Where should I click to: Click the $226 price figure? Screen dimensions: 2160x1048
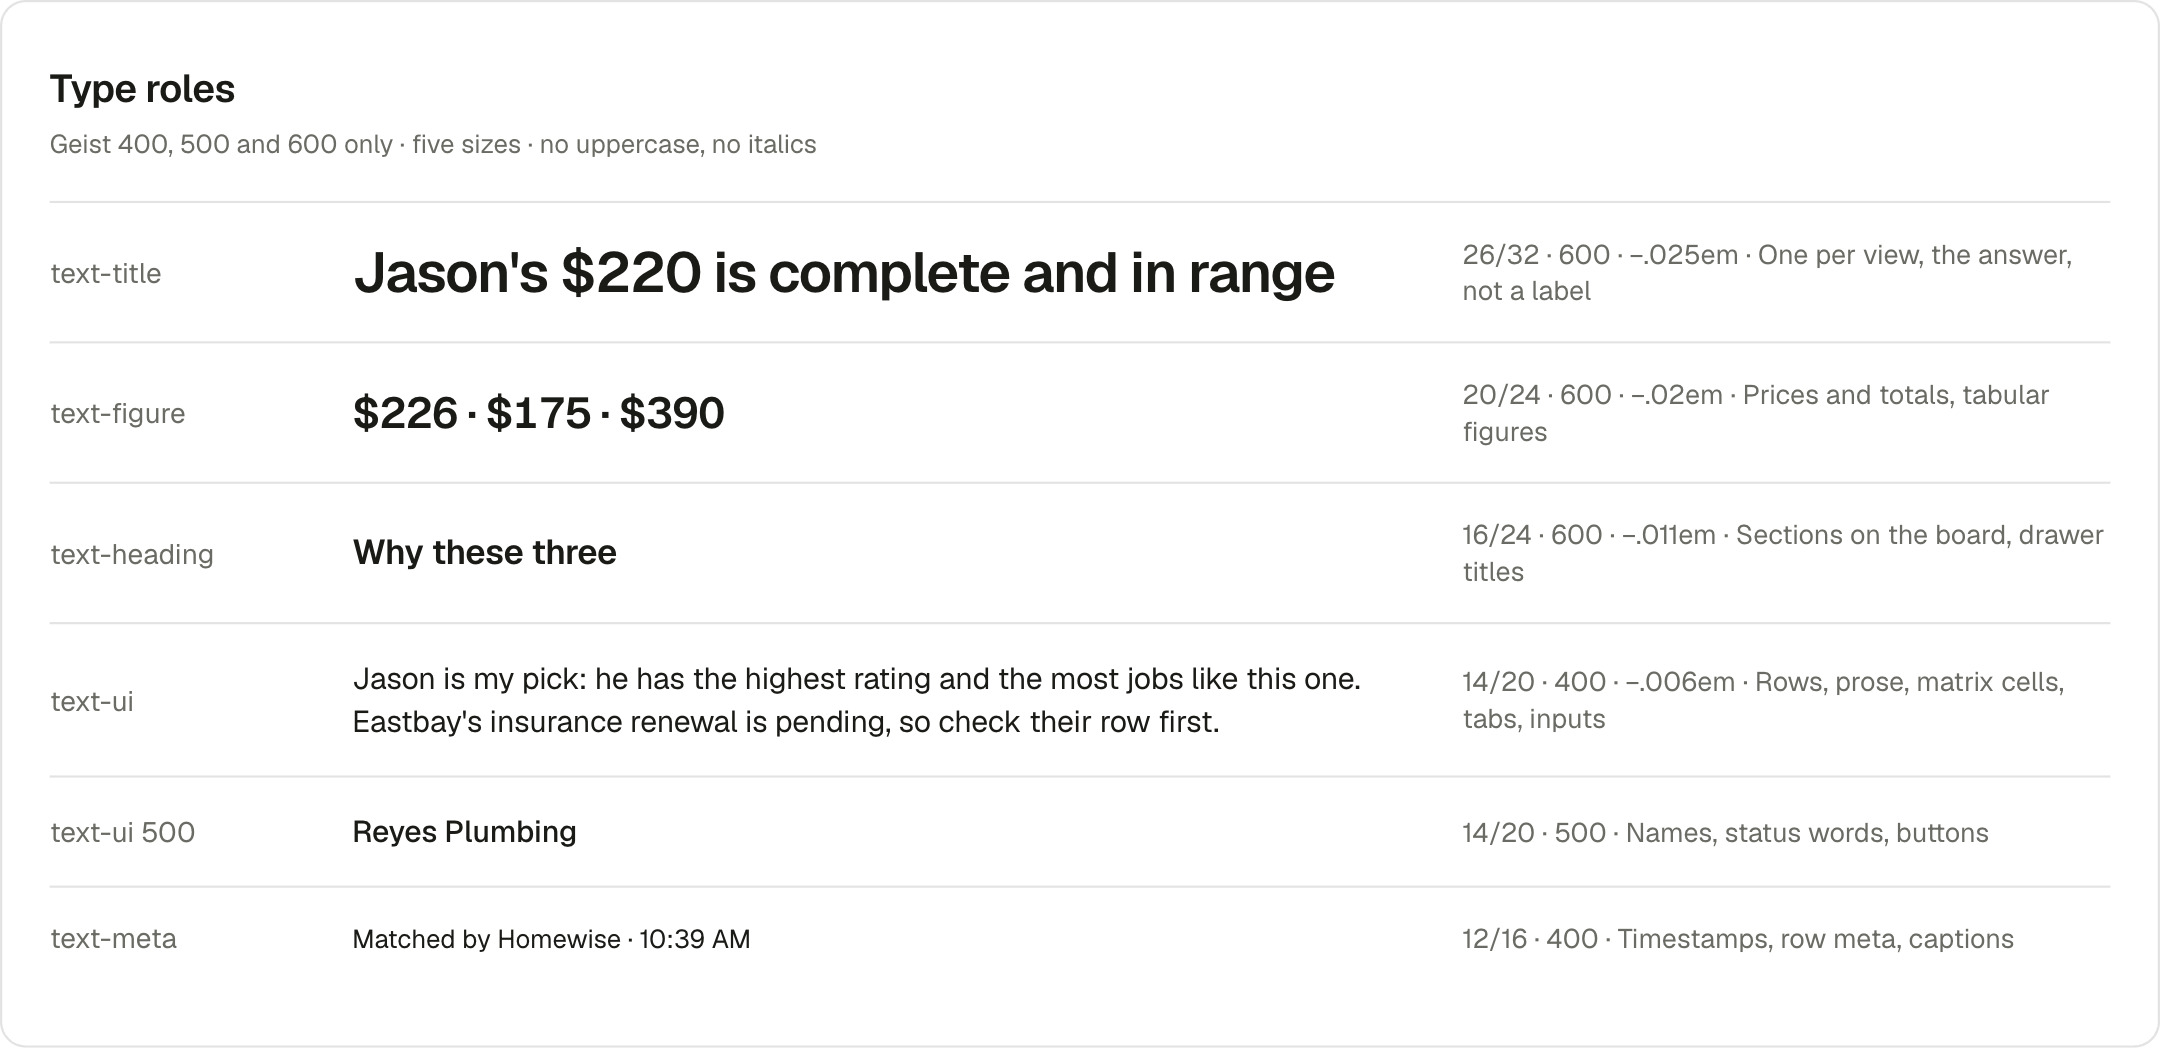tap(405, 413)
